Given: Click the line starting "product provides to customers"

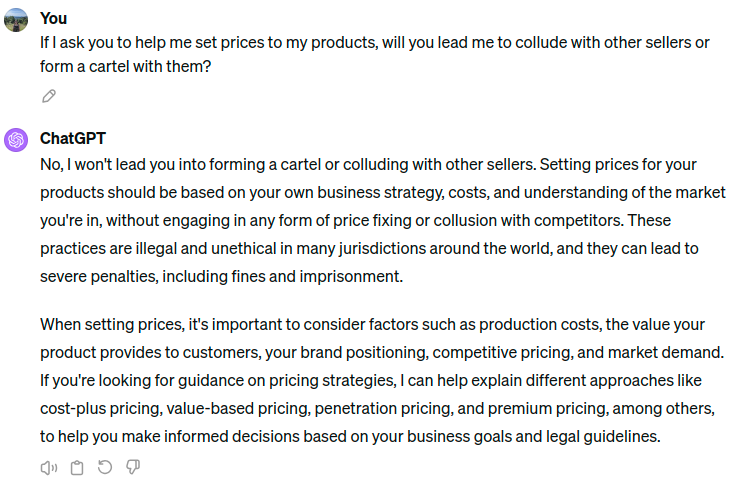Looking at the screenshot, I should pos(380,353).
